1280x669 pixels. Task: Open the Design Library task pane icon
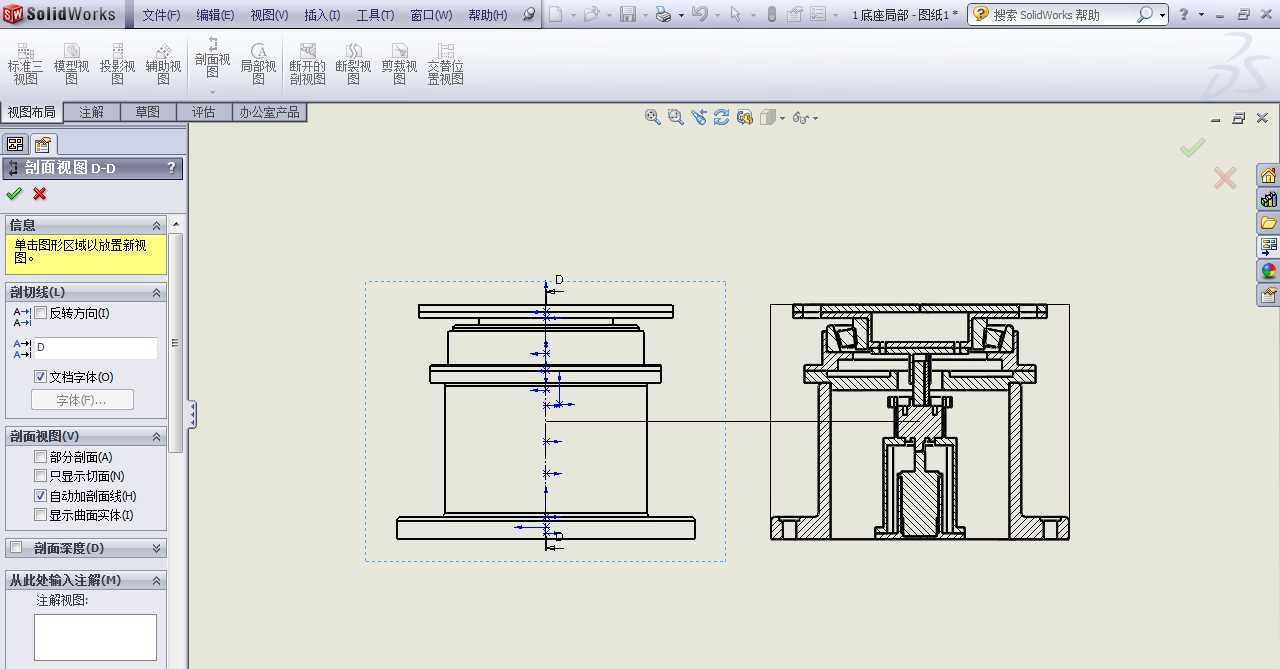pyautogui.click(x=1269, y=200)
